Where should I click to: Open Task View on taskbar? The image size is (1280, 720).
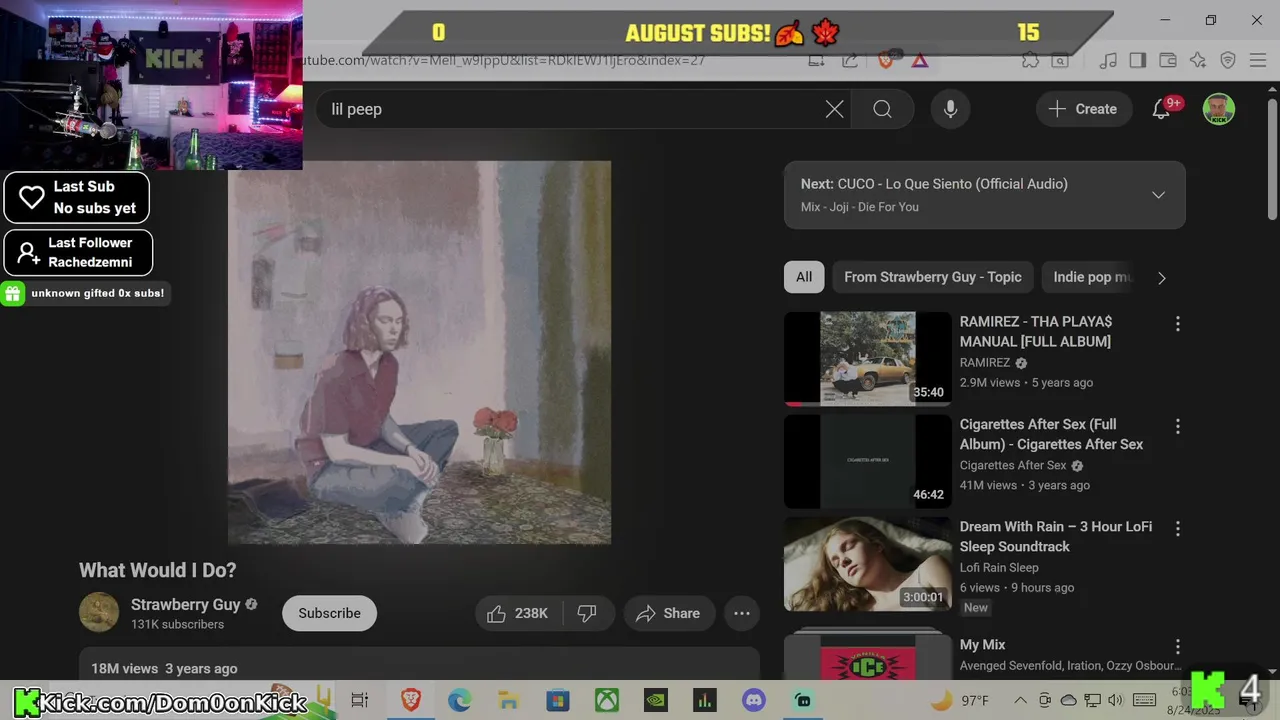pyautogui.click(x=360, y=700)
